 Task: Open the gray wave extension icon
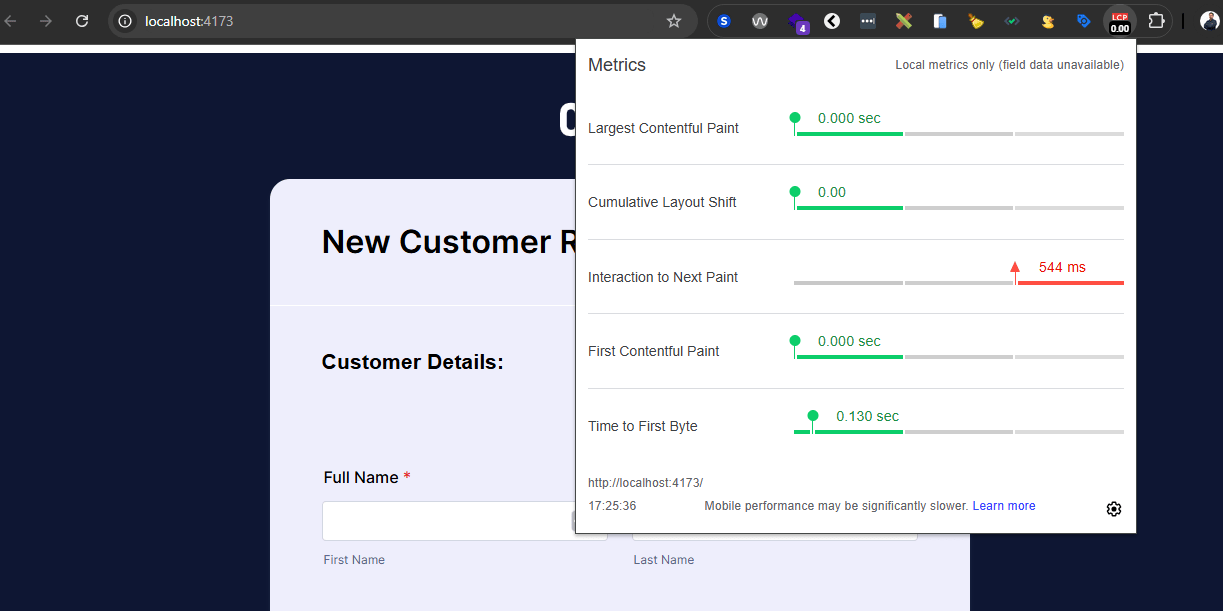(x=760, y=21)
